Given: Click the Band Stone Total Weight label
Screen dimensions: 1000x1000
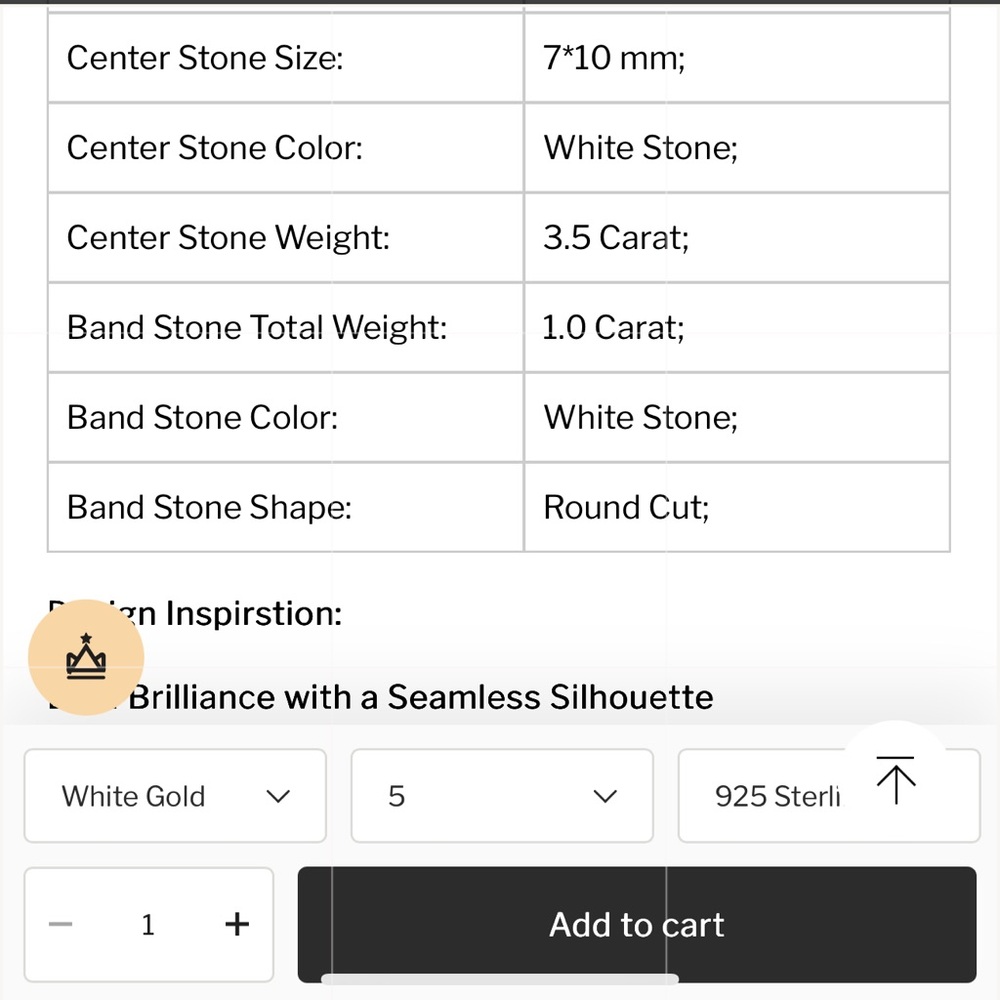Looking at the screenshot, I should tap(256, 328).
